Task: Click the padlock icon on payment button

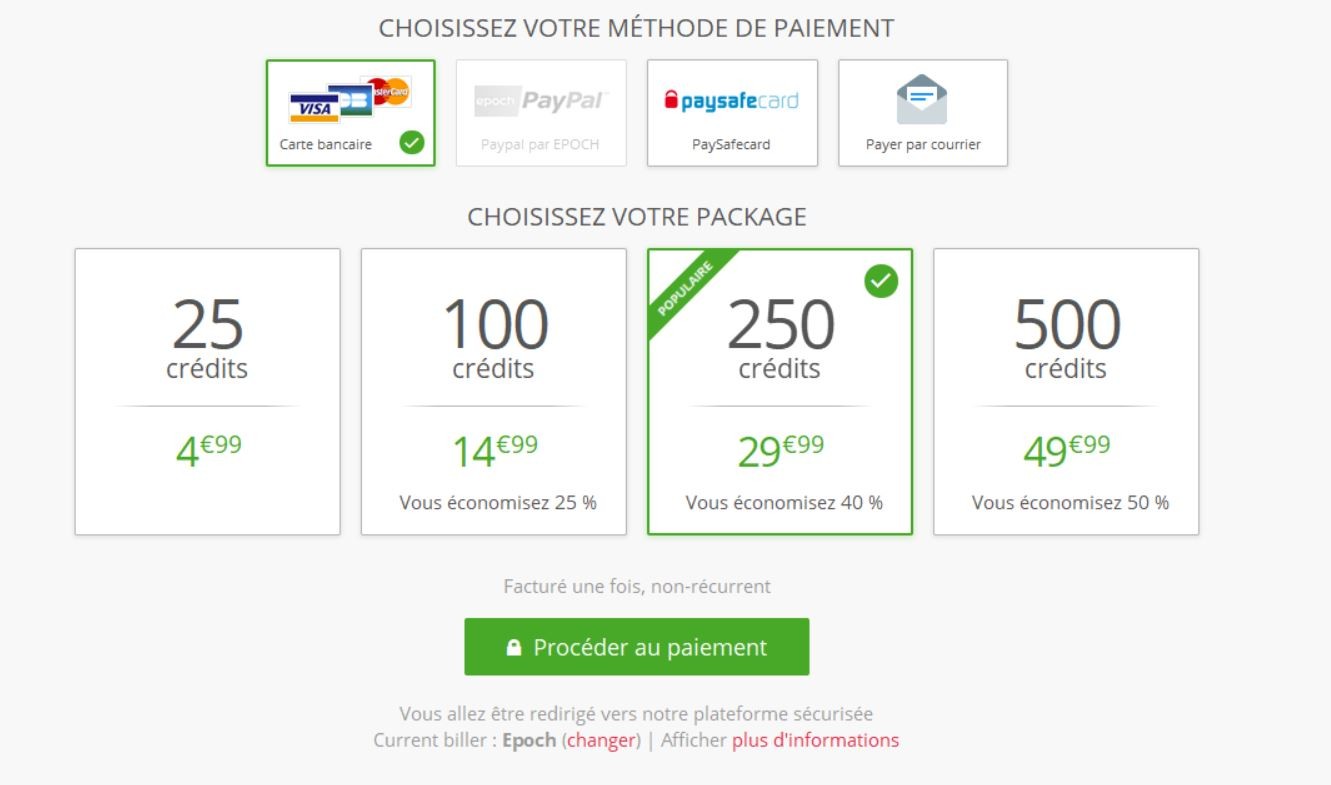Action: tap(513, 648)
